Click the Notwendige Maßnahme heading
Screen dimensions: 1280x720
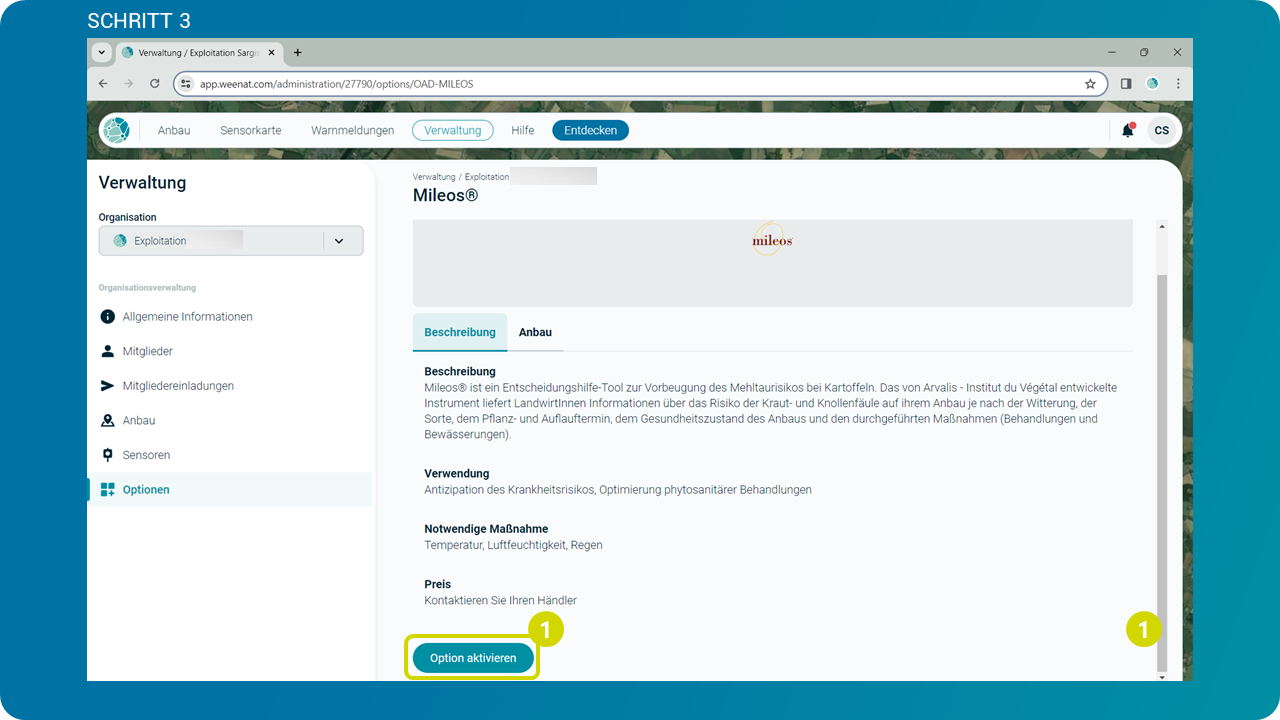(486, 529)
